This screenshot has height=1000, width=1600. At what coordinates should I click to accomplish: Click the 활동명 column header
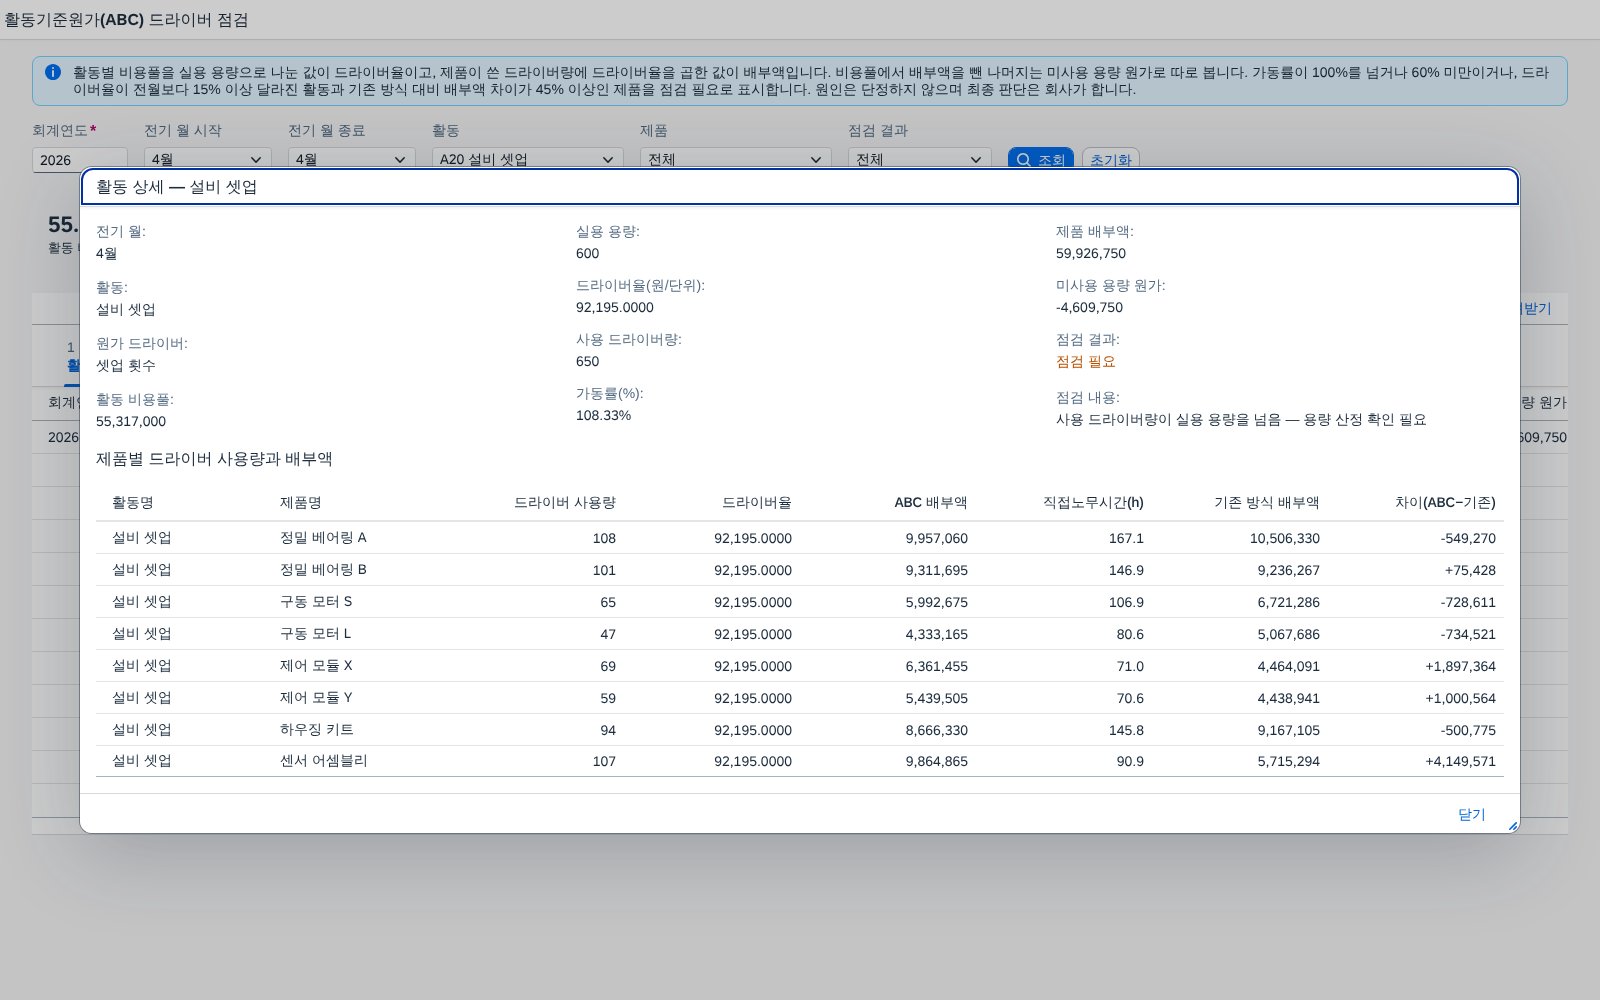pos(133,503)
